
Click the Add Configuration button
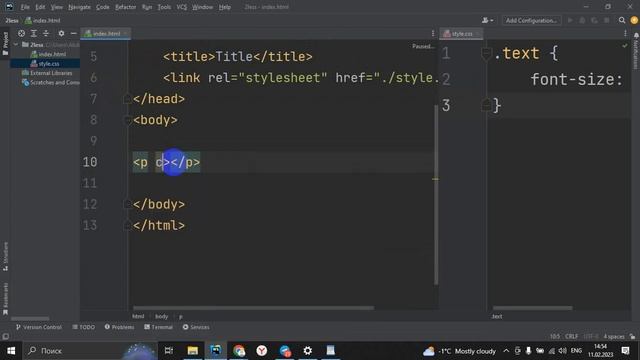click(x=531, y=20)
